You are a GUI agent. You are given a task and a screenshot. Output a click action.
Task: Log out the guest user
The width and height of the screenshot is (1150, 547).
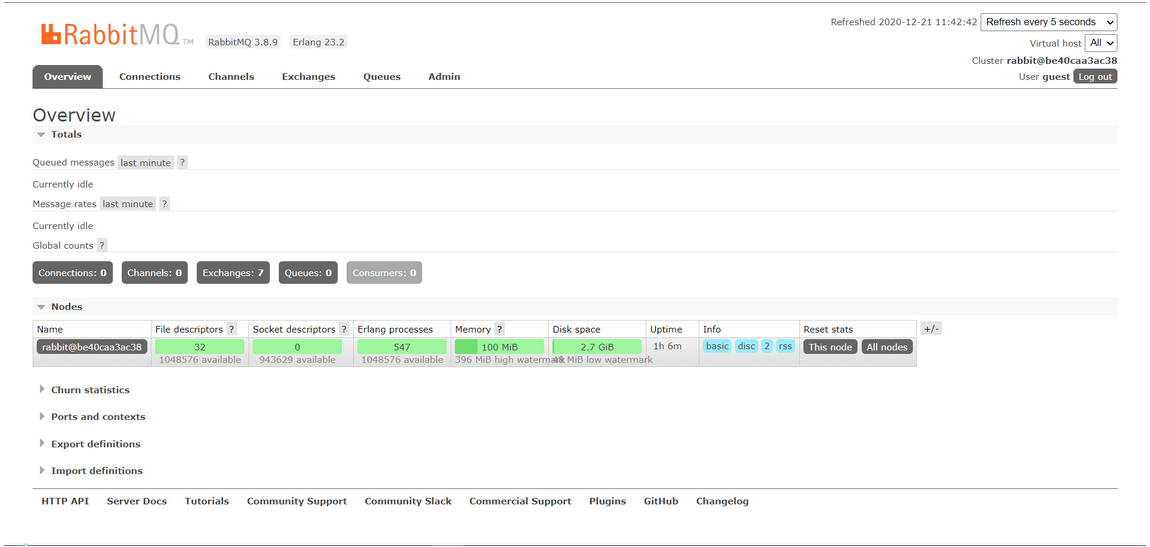coord(1095,76)
